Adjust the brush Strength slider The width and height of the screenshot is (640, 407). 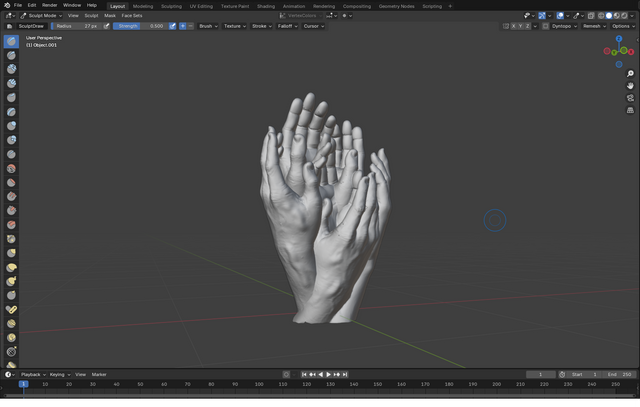pos(142,26)
